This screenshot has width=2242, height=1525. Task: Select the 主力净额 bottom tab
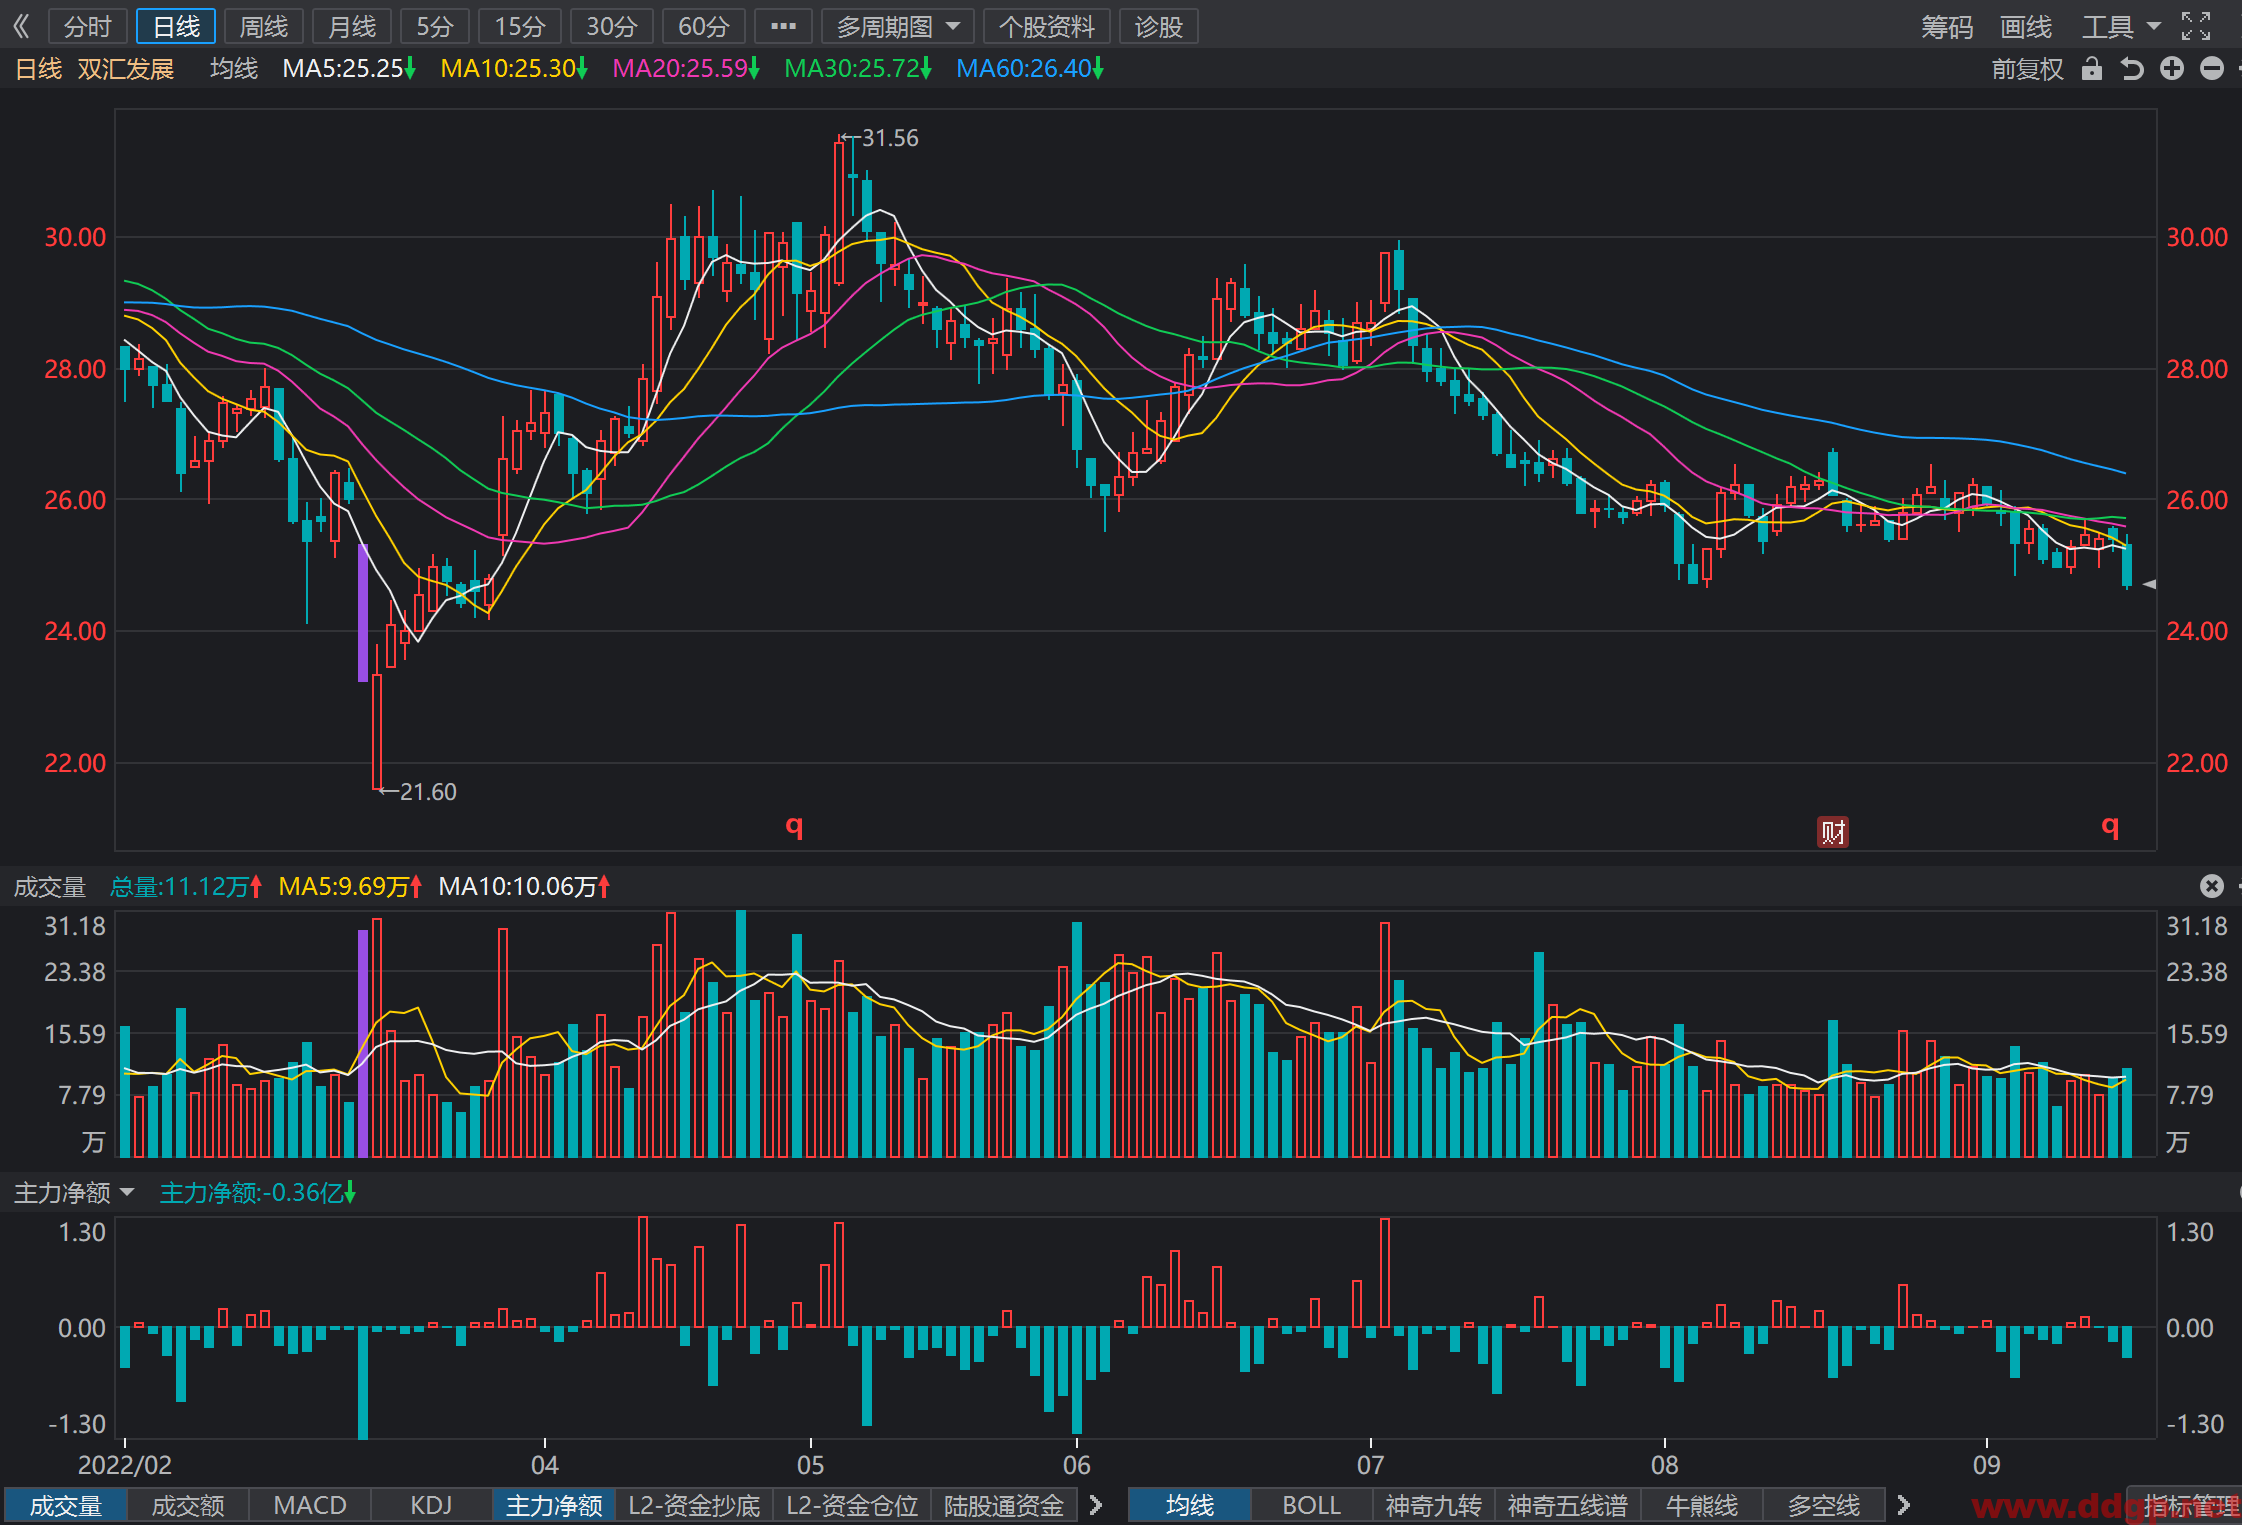pos(554,1505)
